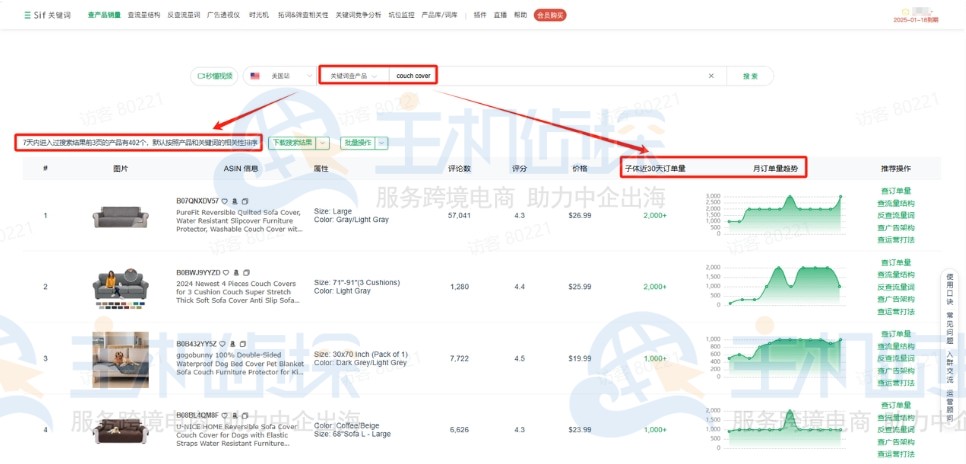966x464 pixels.
Task: Favorite ASIN B08BL4QM8F with heart icon
Action: click(x=225, y=415)
